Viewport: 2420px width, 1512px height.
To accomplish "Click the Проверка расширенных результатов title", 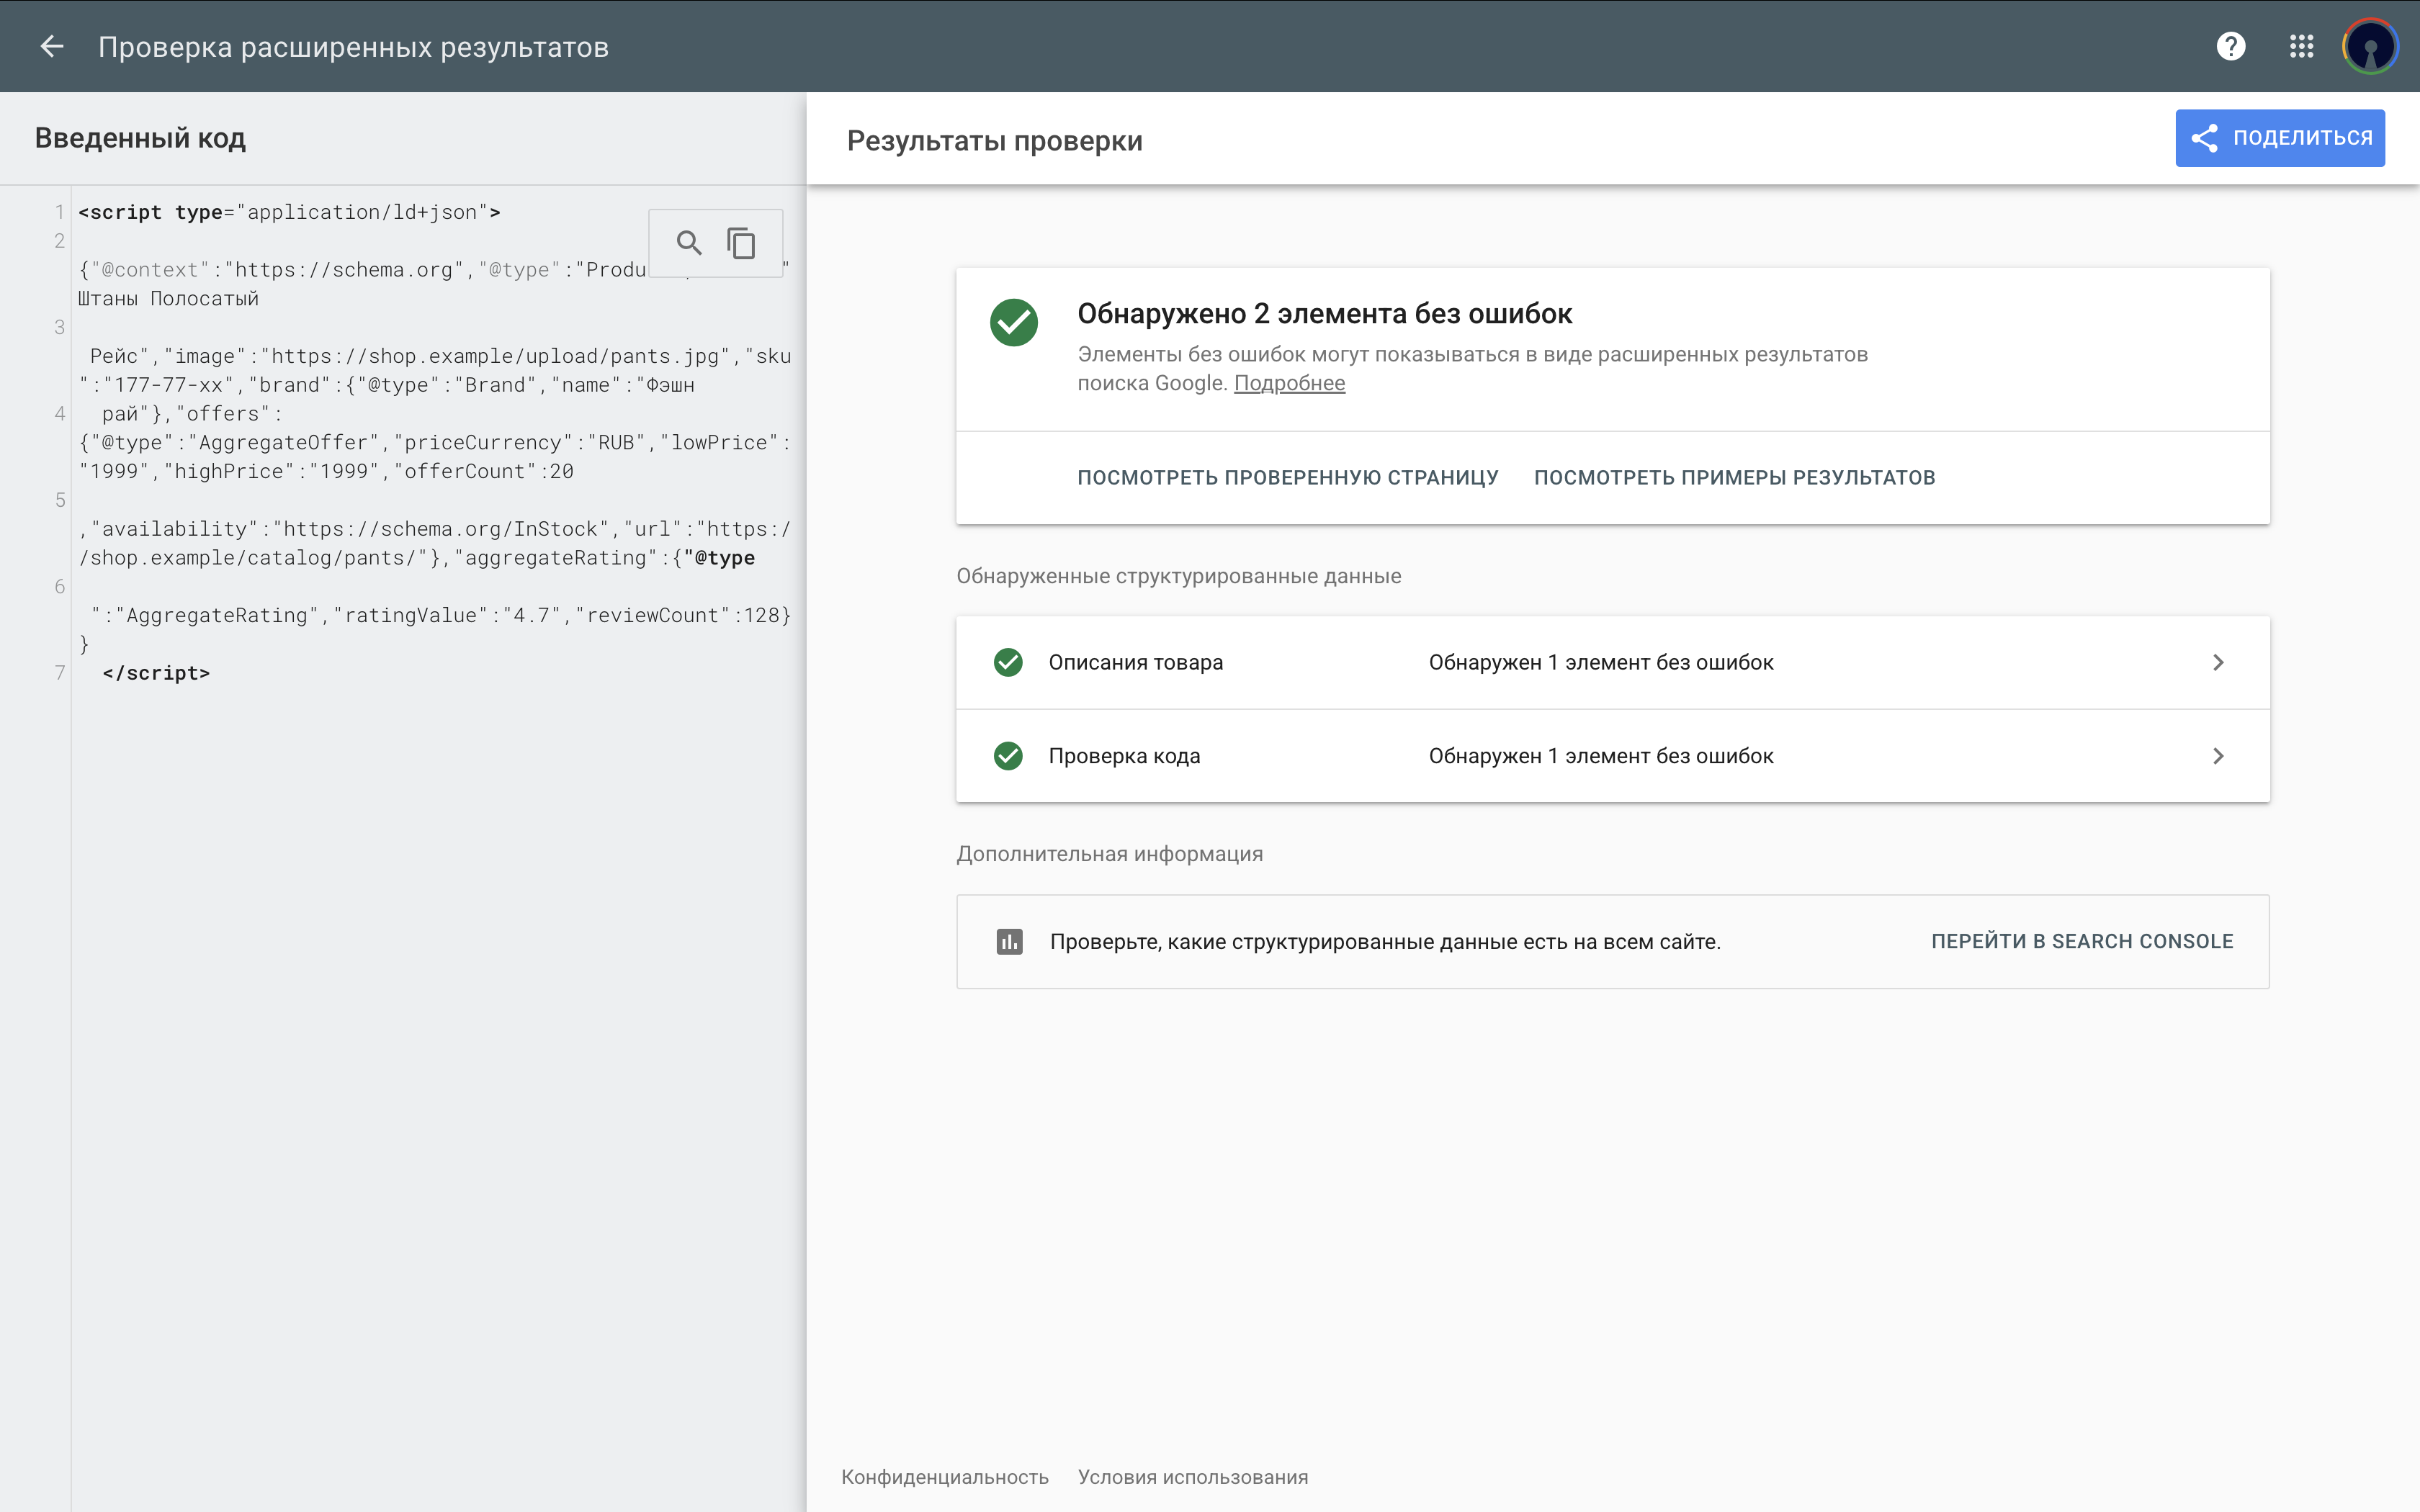I will pos(353,47).
